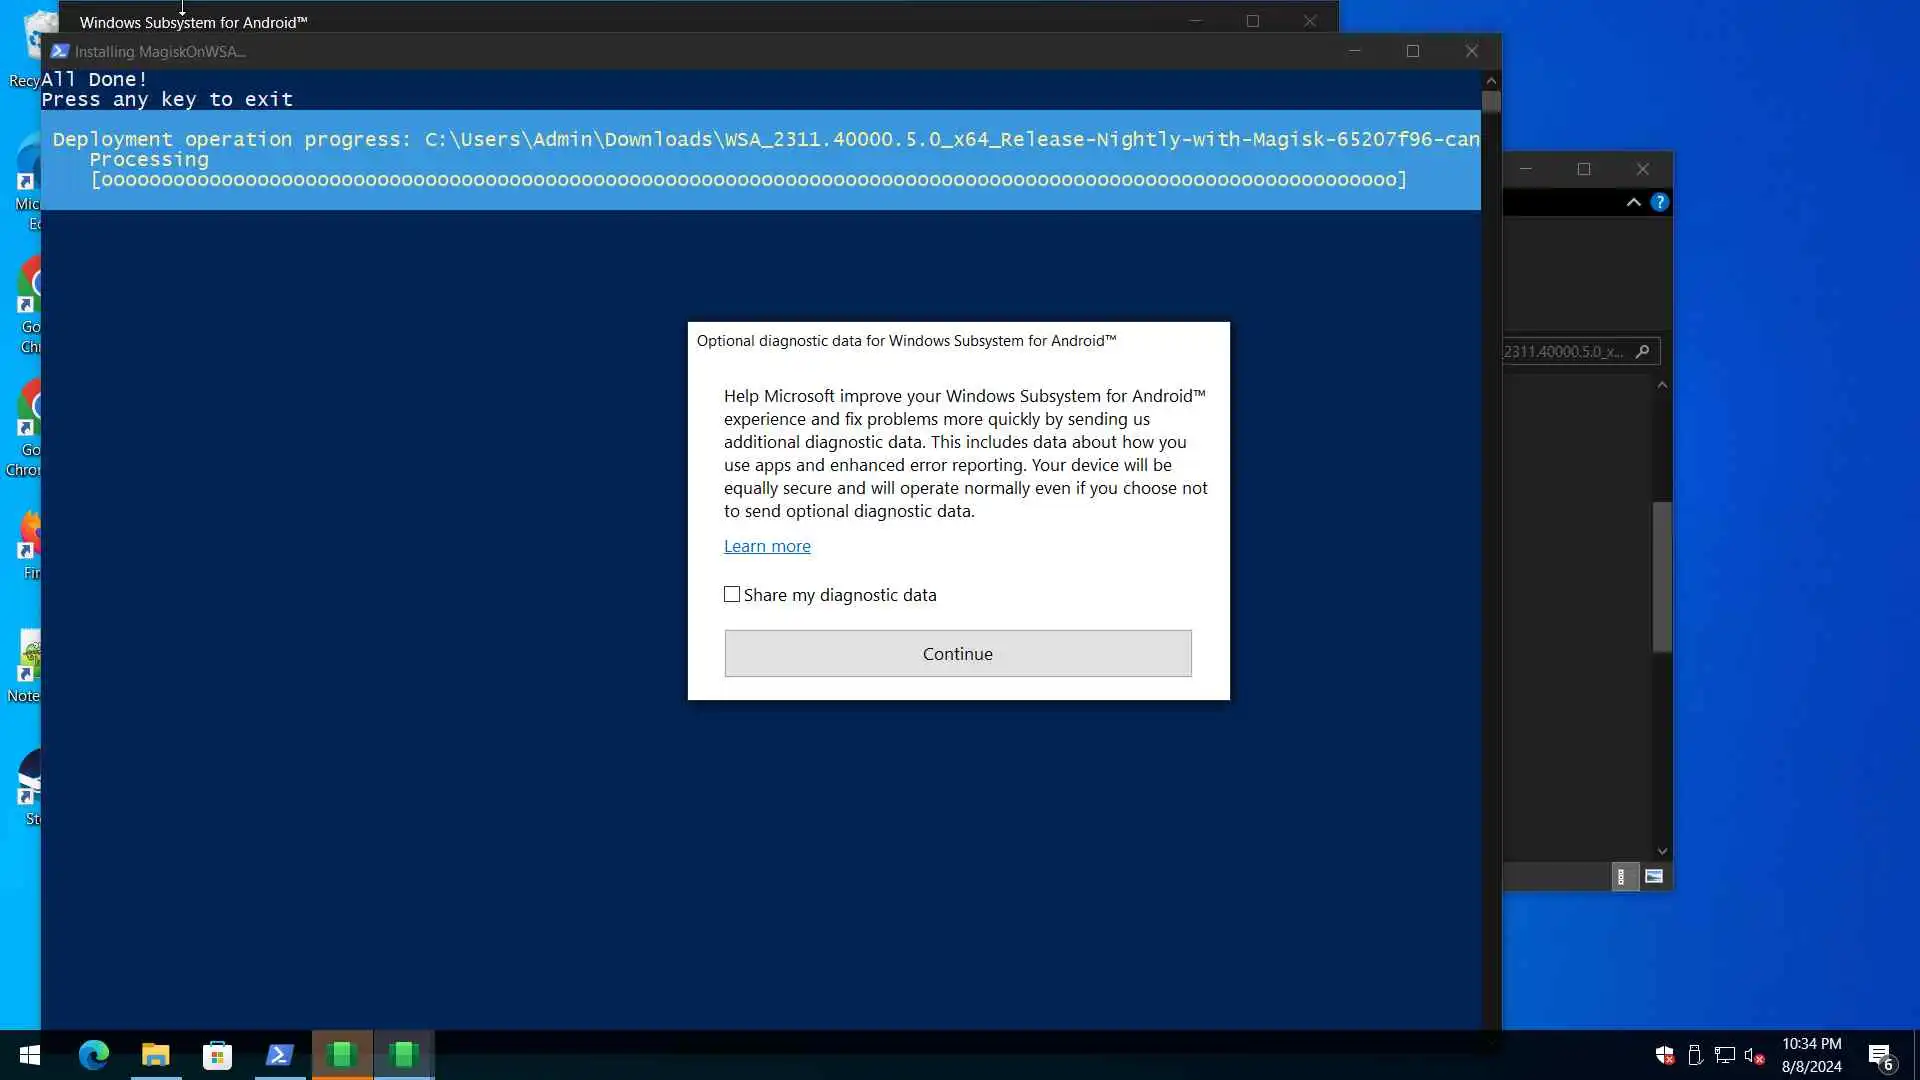Viewport: 1920px width, 1080px height.
Task: Open Microsoft Edge from the taskbar
Action: pos(94,1055)
